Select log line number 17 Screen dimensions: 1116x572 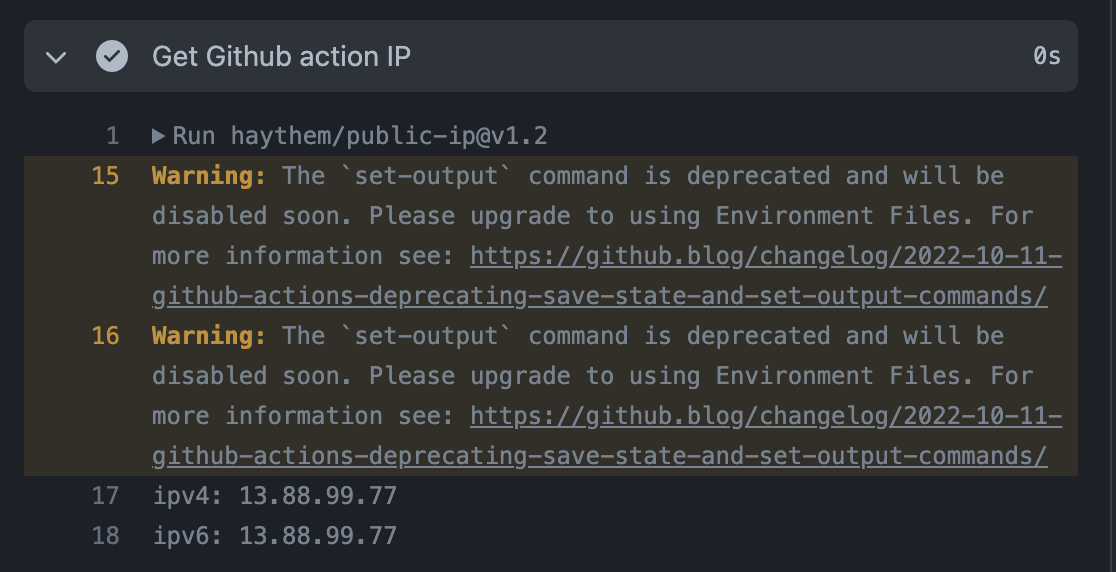[105, 496]
